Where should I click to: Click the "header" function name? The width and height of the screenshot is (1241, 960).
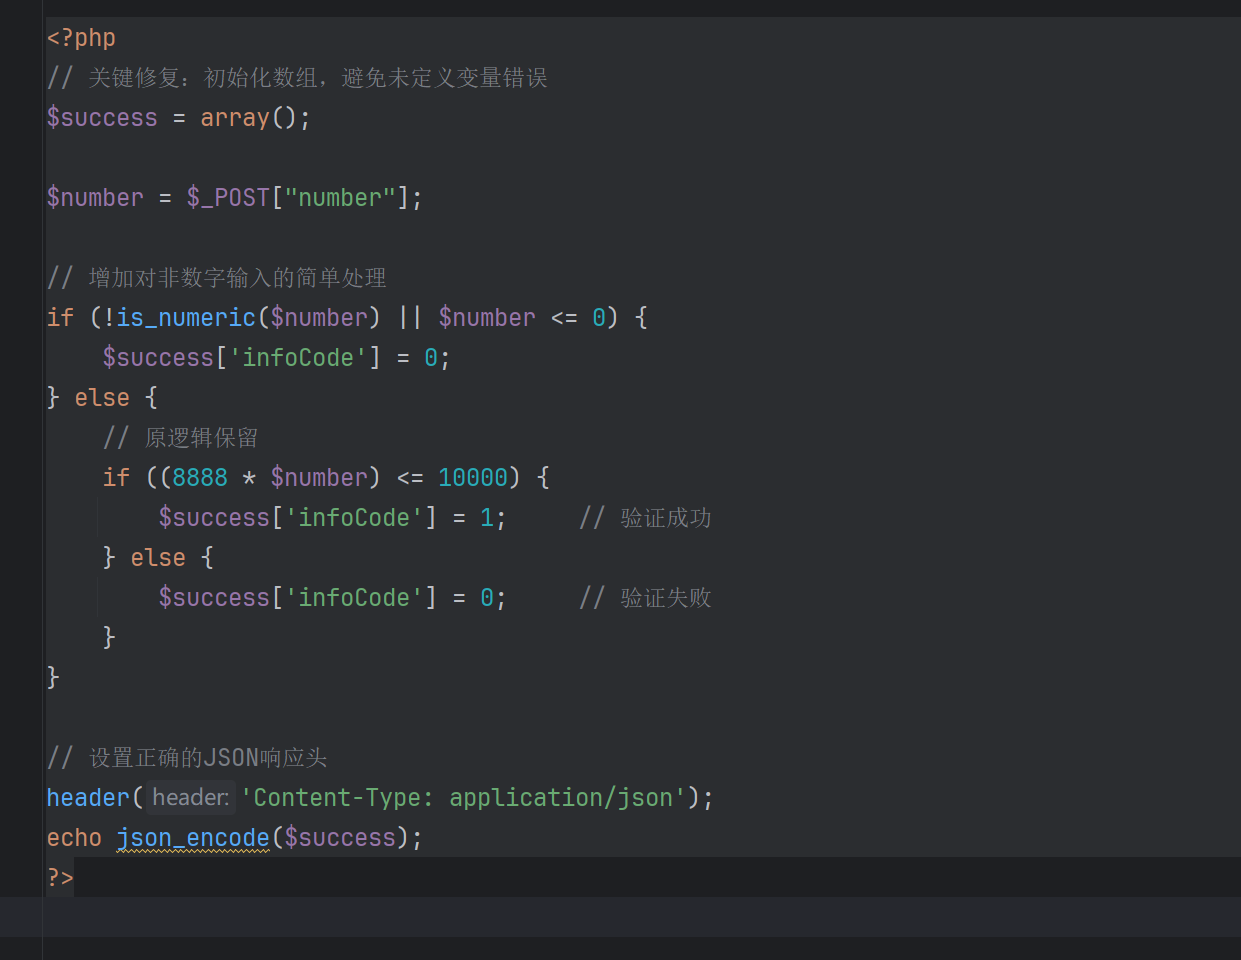[x=88, y=798]
